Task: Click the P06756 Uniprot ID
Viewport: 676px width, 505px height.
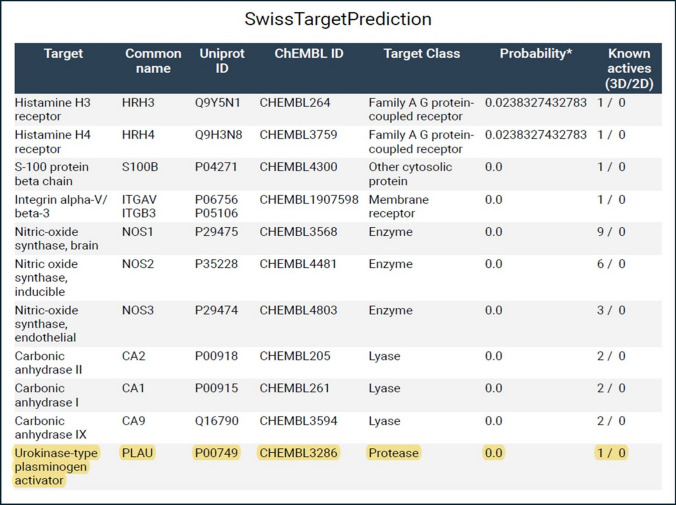Action: point(217,200)
